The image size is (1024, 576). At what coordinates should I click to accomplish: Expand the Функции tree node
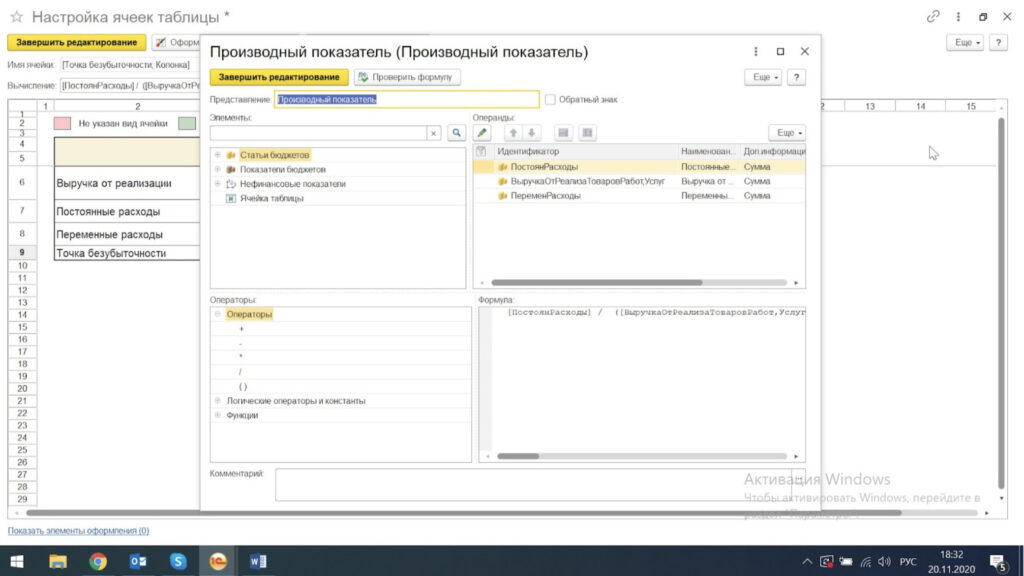pyautogui.click(x=217, y=415)
